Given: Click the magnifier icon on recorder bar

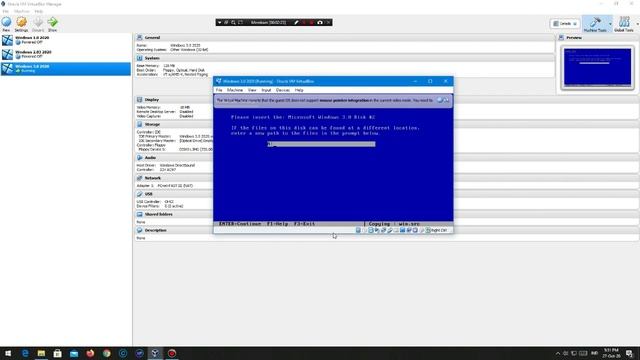Looking at the screenshot, I should click(233, 22).
